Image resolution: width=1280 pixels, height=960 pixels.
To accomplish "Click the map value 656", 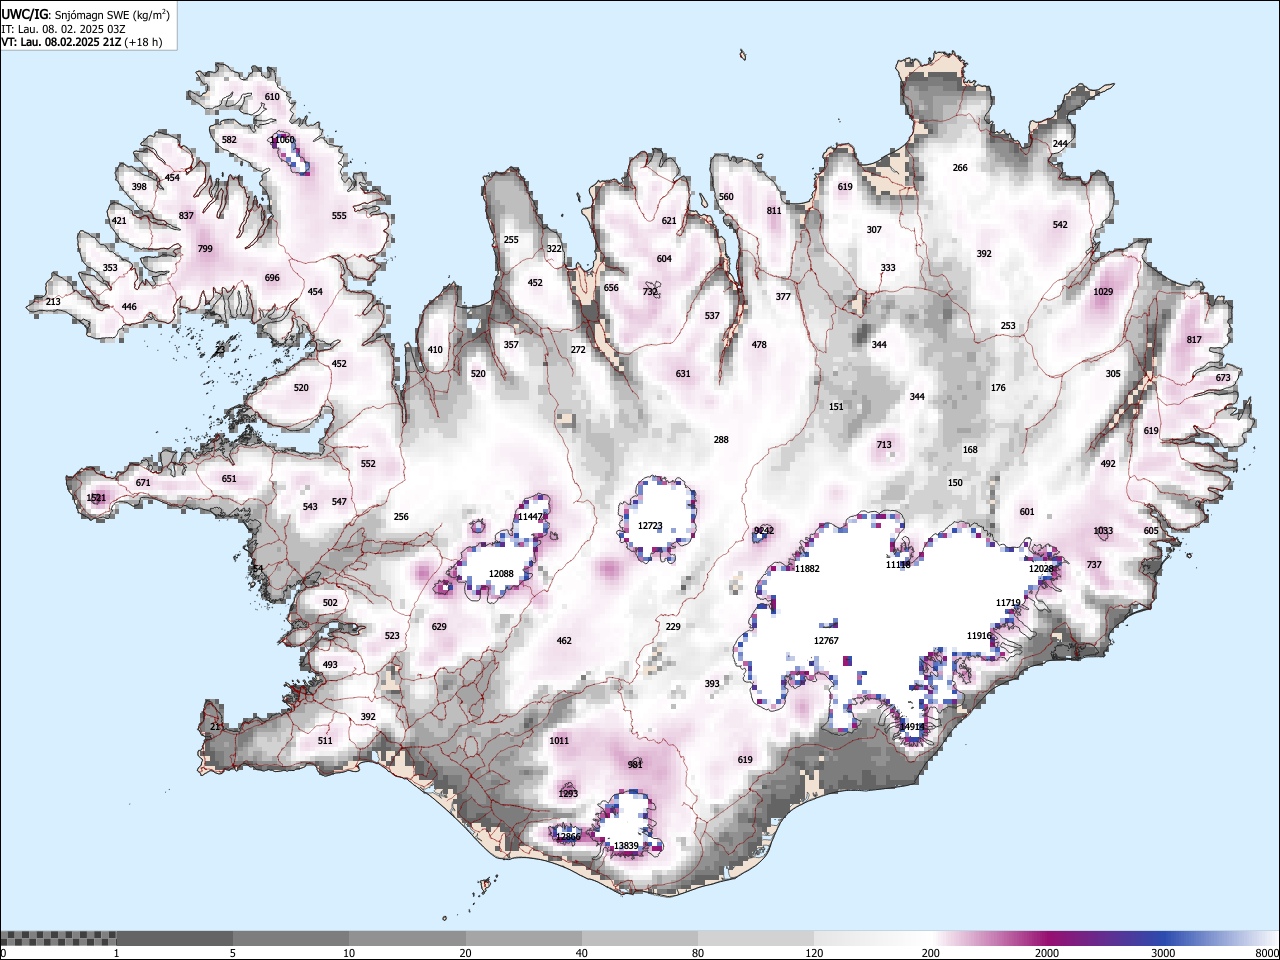I will click(611, 288).
